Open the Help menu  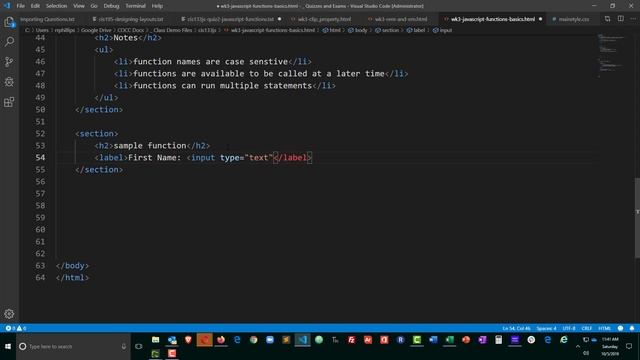click(157, 6)
